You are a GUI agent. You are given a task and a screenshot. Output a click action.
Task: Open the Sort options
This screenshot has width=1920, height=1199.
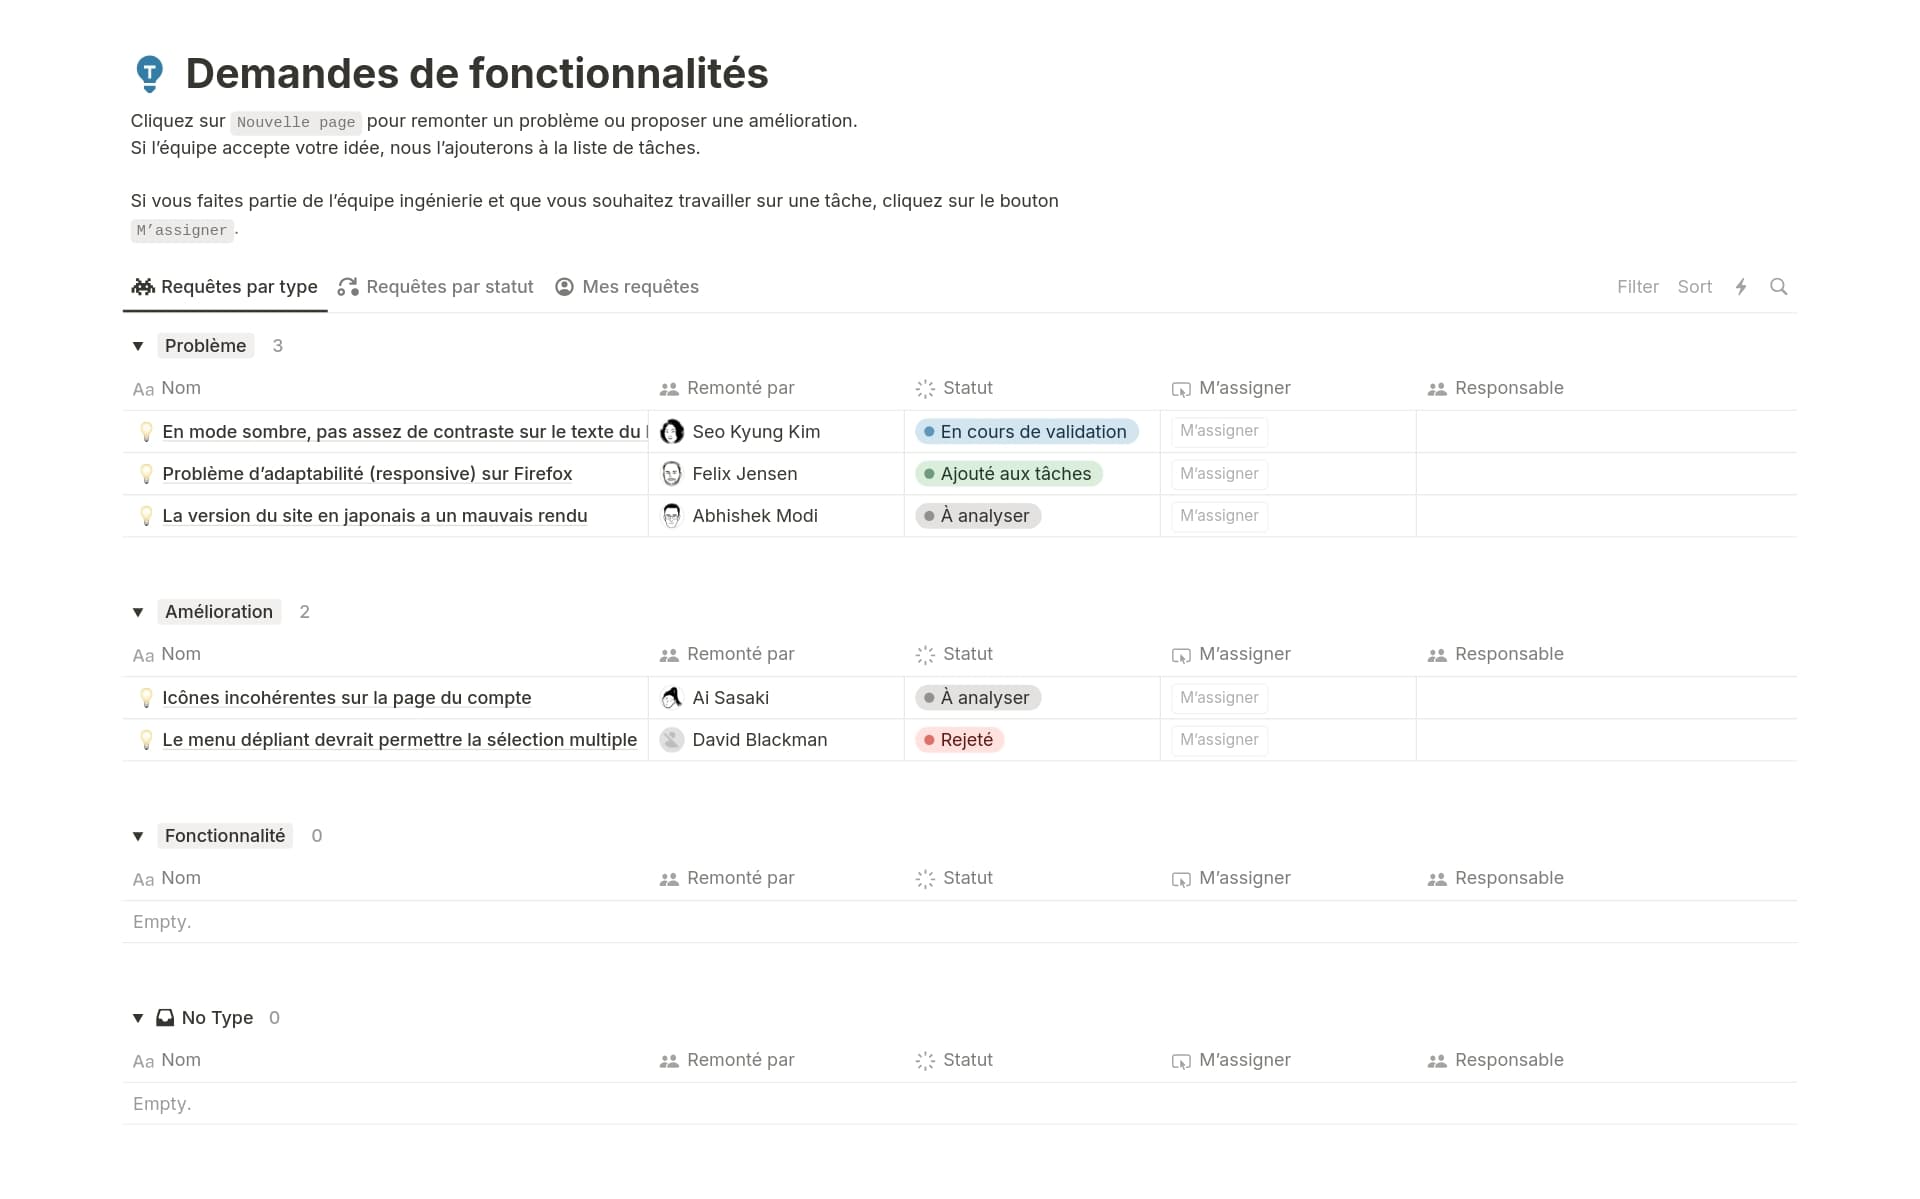click(x=1694, y=287)
